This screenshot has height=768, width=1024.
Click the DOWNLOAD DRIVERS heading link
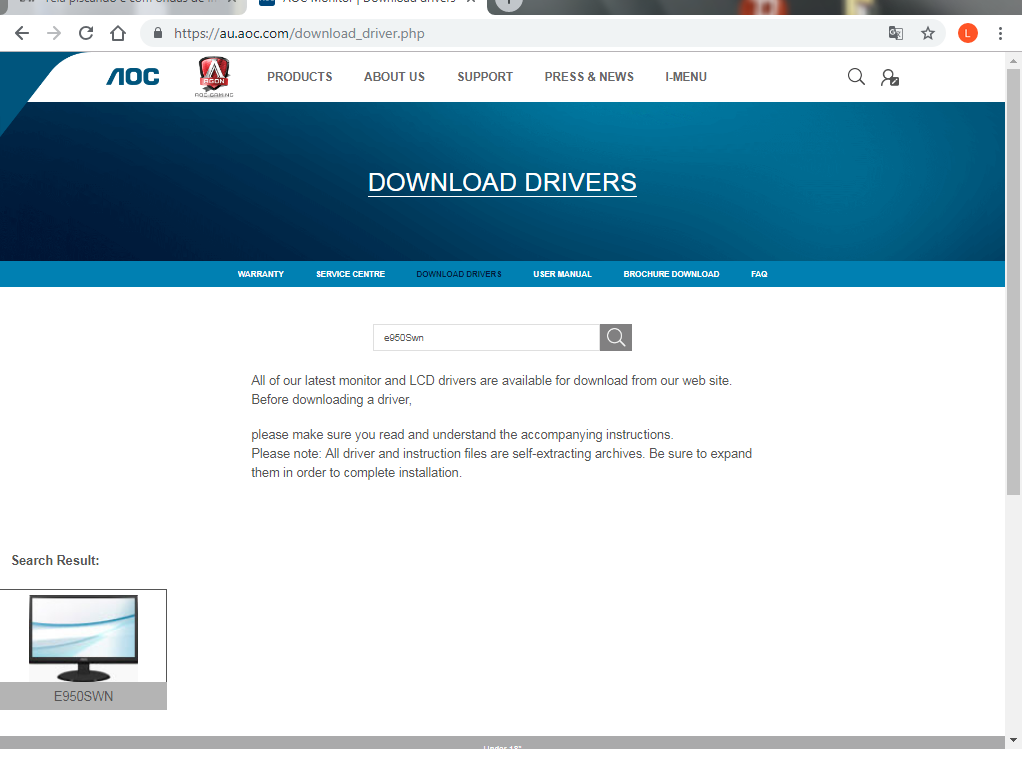[x=502, y=183]
